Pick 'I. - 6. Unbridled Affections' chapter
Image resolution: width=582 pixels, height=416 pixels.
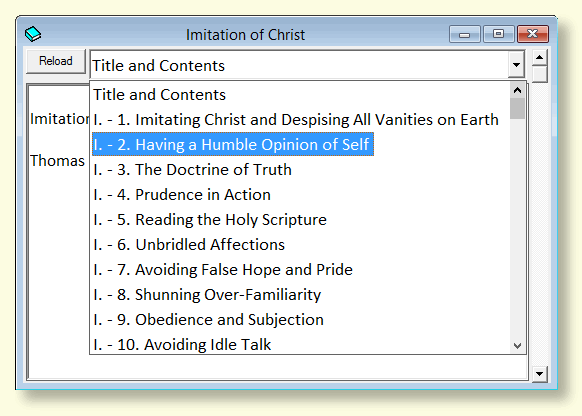click(x=301, y=245)
